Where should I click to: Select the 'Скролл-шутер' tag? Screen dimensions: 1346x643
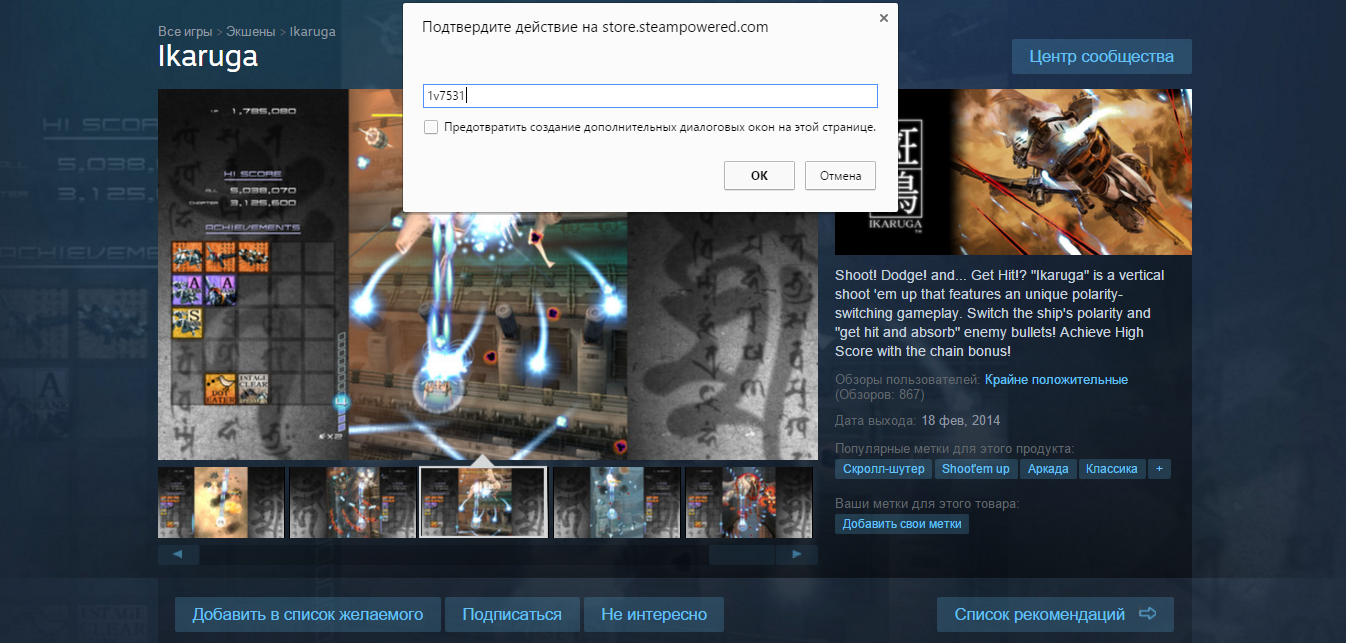[x=884, y=469]
